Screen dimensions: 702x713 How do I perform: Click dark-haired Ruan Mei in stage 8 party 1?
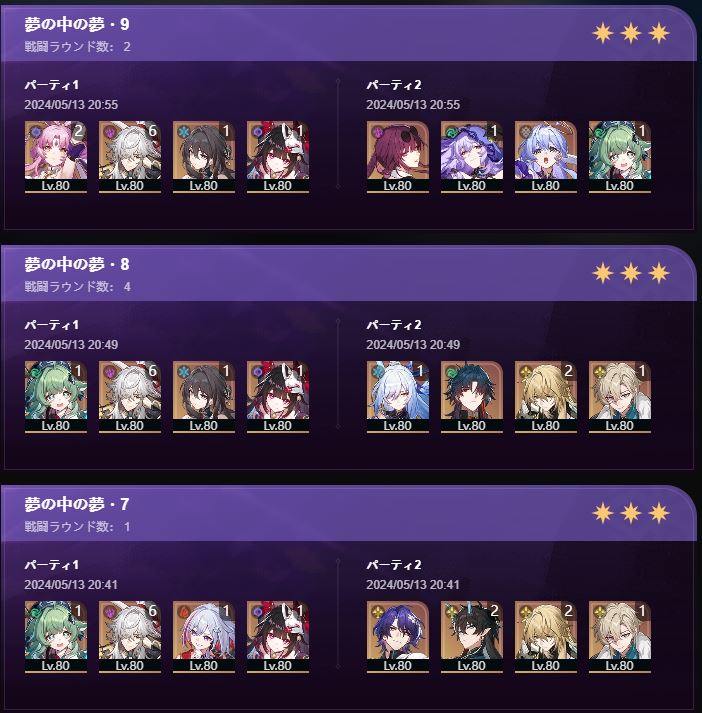click(x=204, y=397)
